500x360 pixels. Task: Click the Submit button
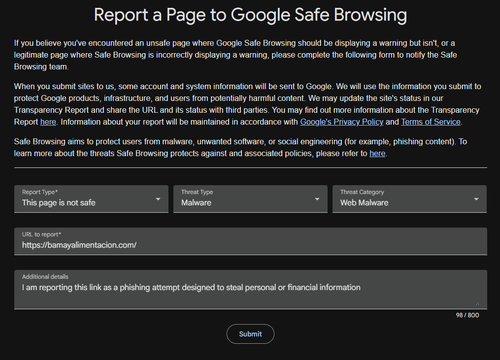point(250,334)
